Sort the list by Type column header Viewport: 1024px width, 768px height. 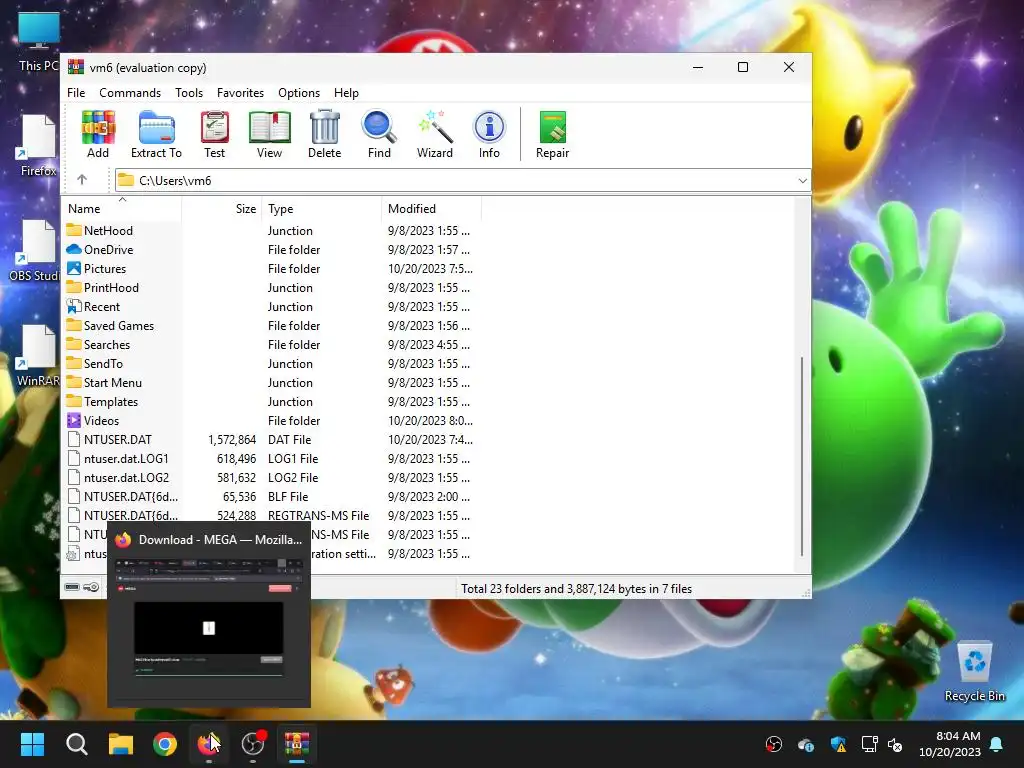click(321, 209)
